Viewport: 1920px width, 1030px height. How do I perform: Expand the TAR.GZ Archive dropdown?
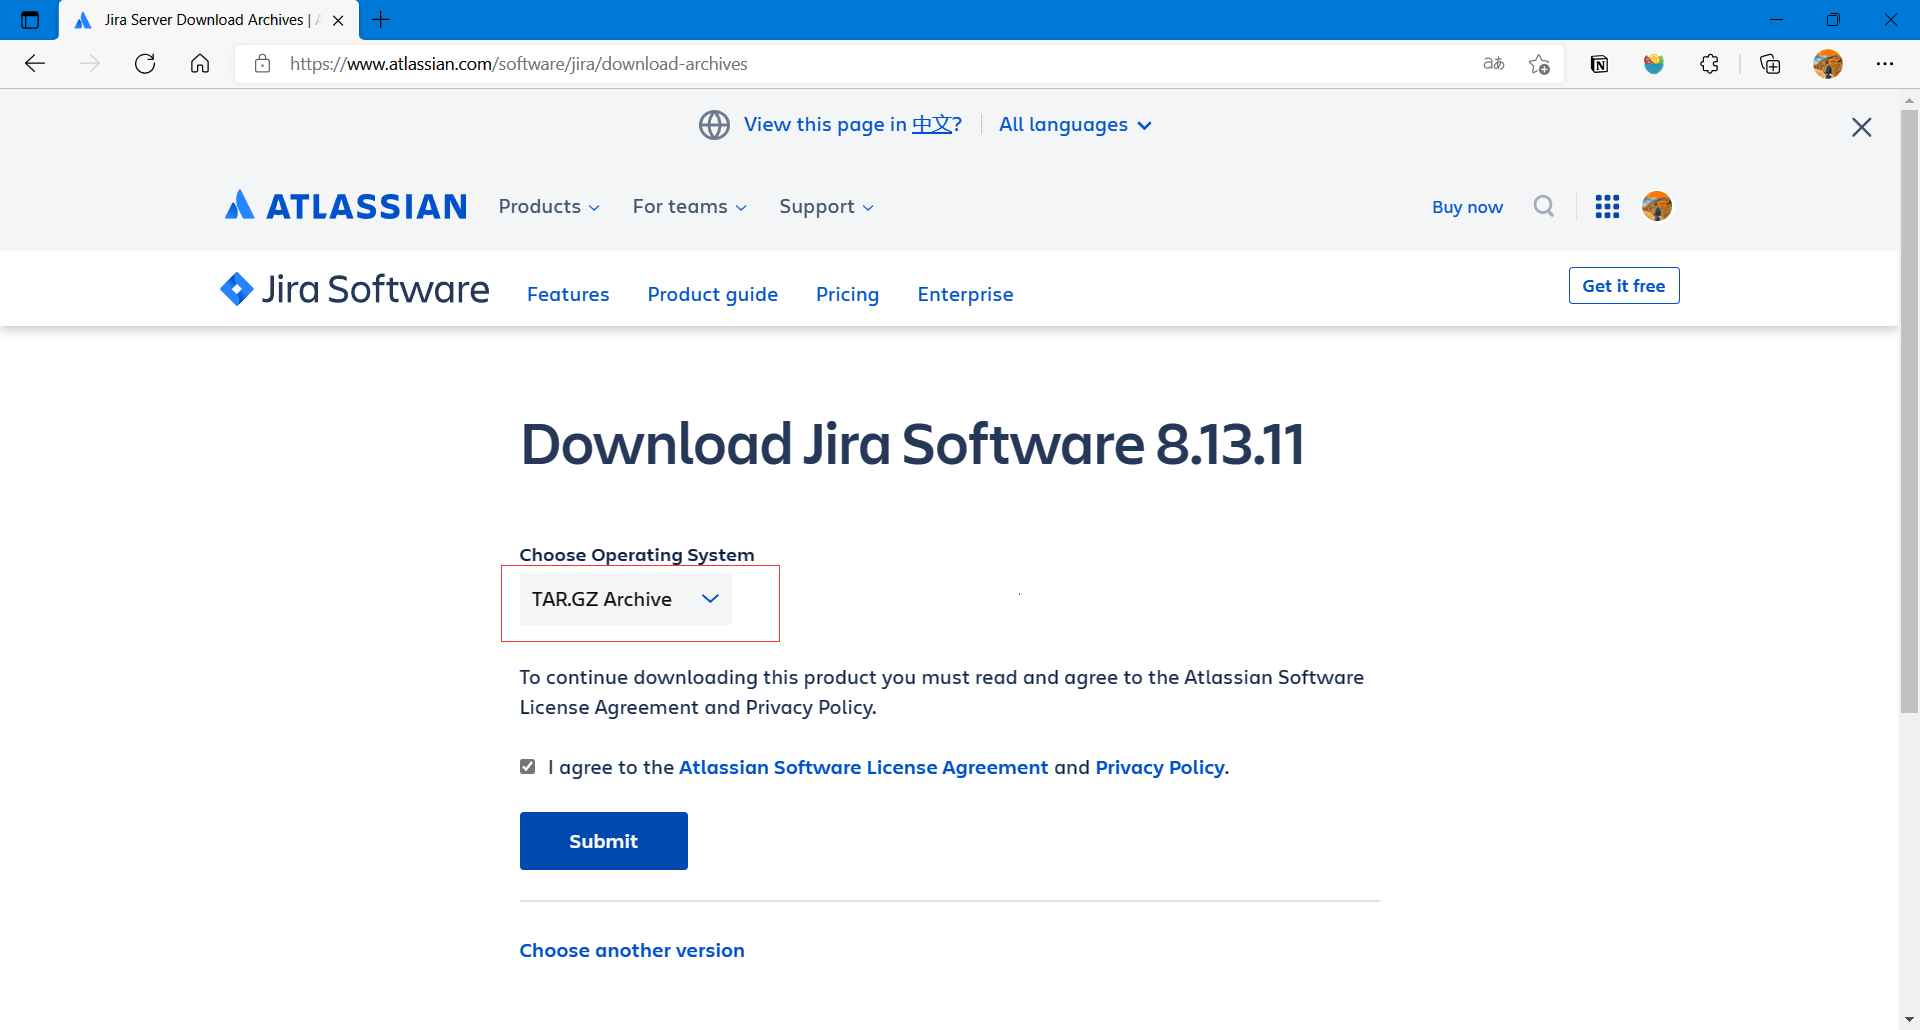point(625,599)
